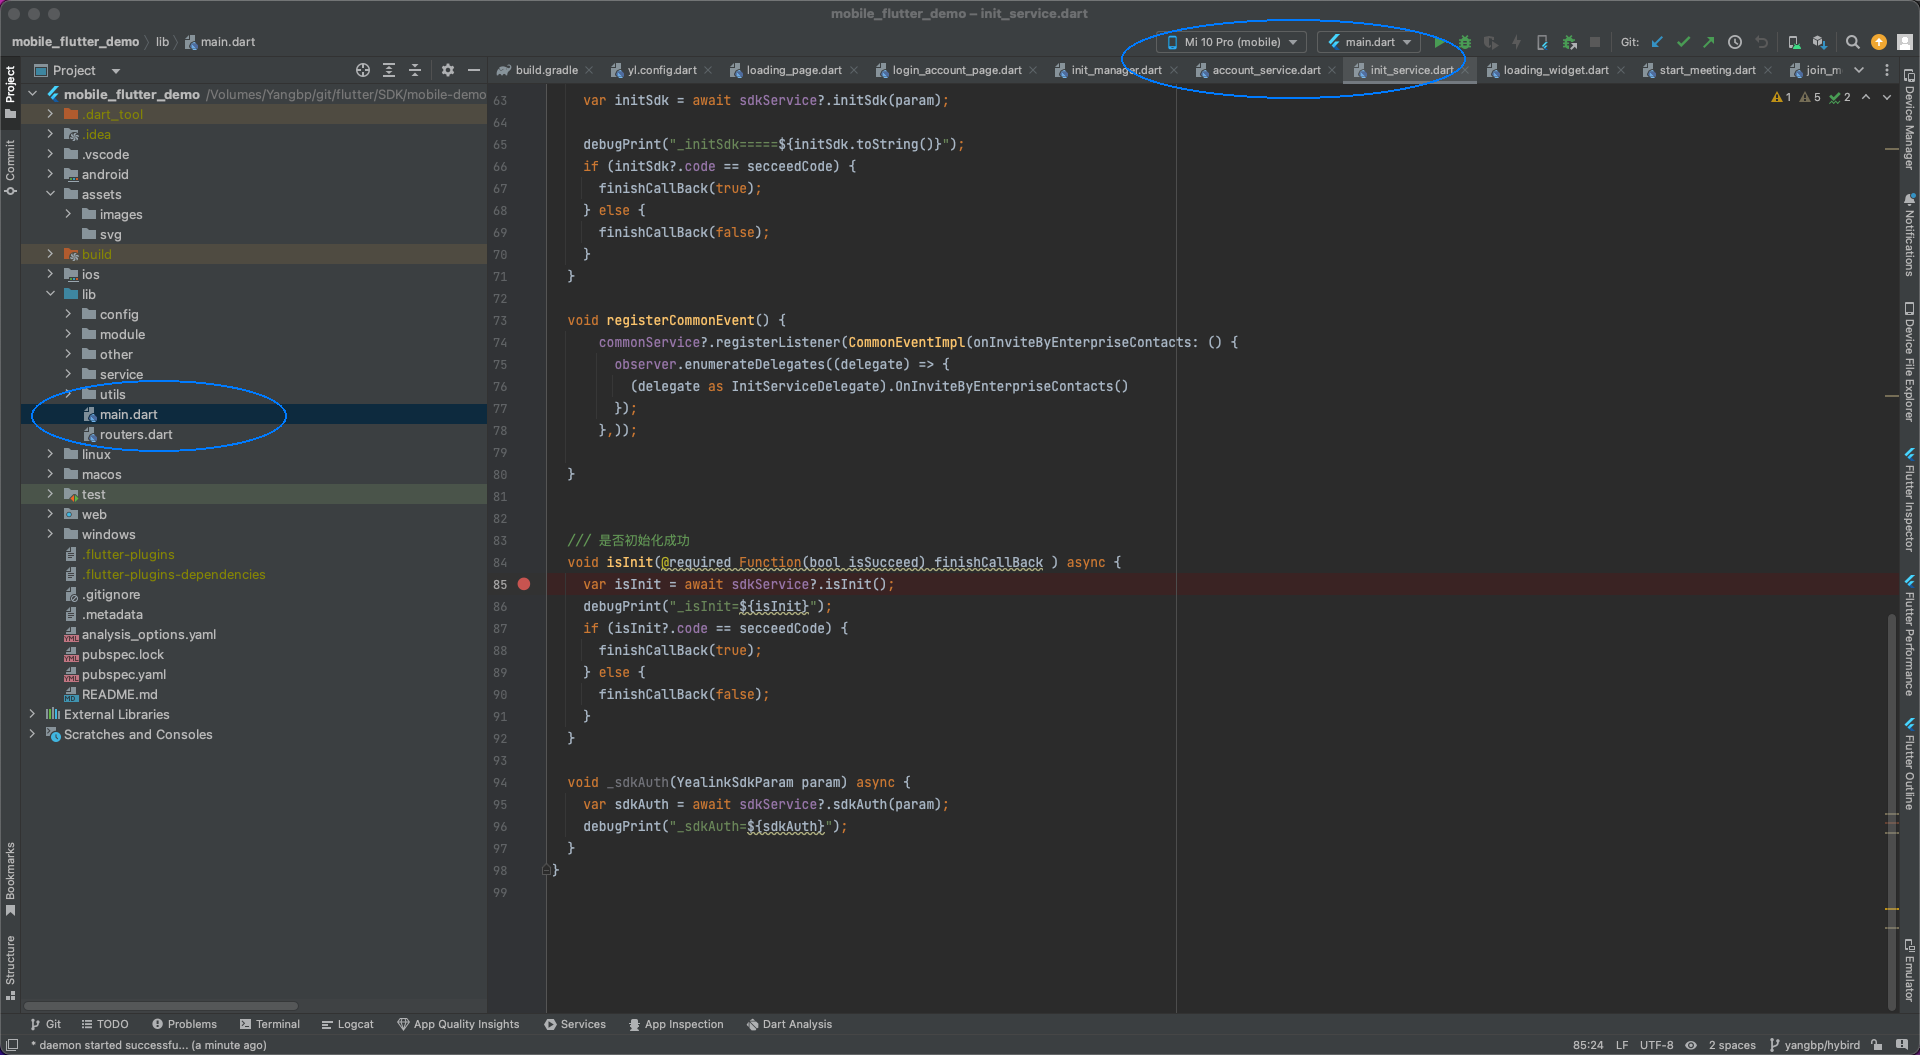
Task: Collapse the assets folder
Action: 50,194
